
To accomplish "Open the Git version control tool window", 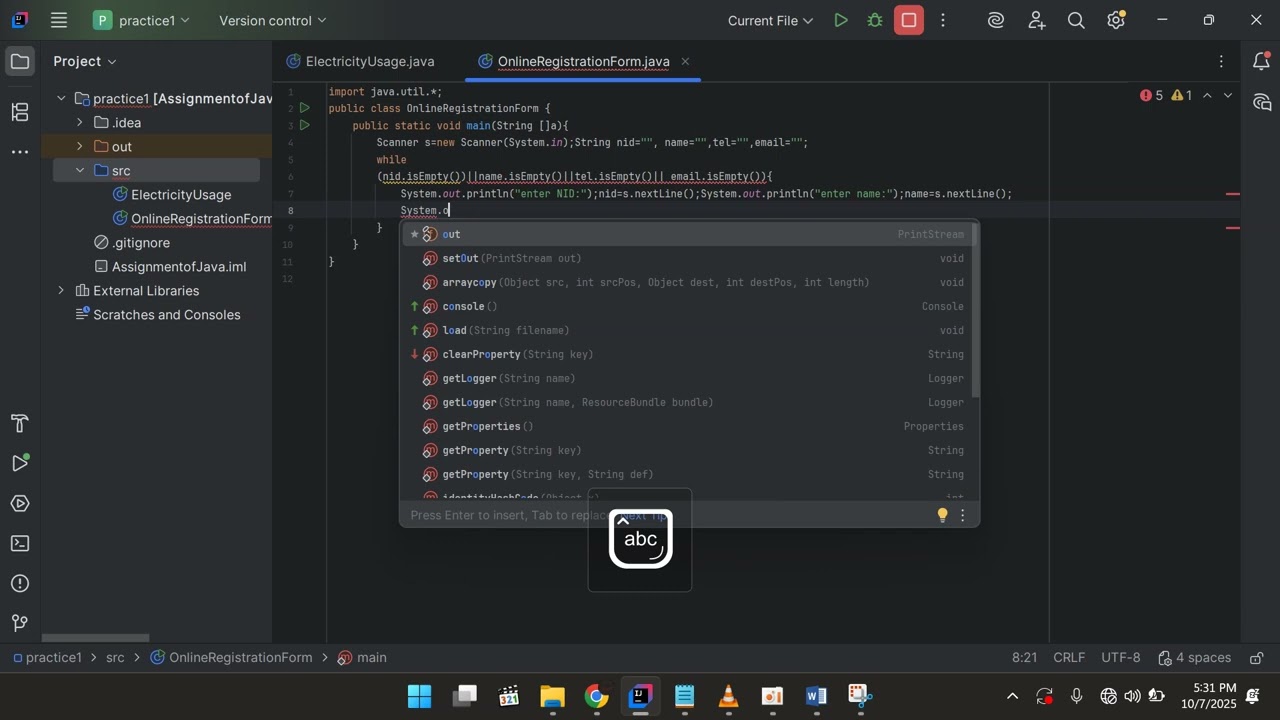I will (20, 623).
